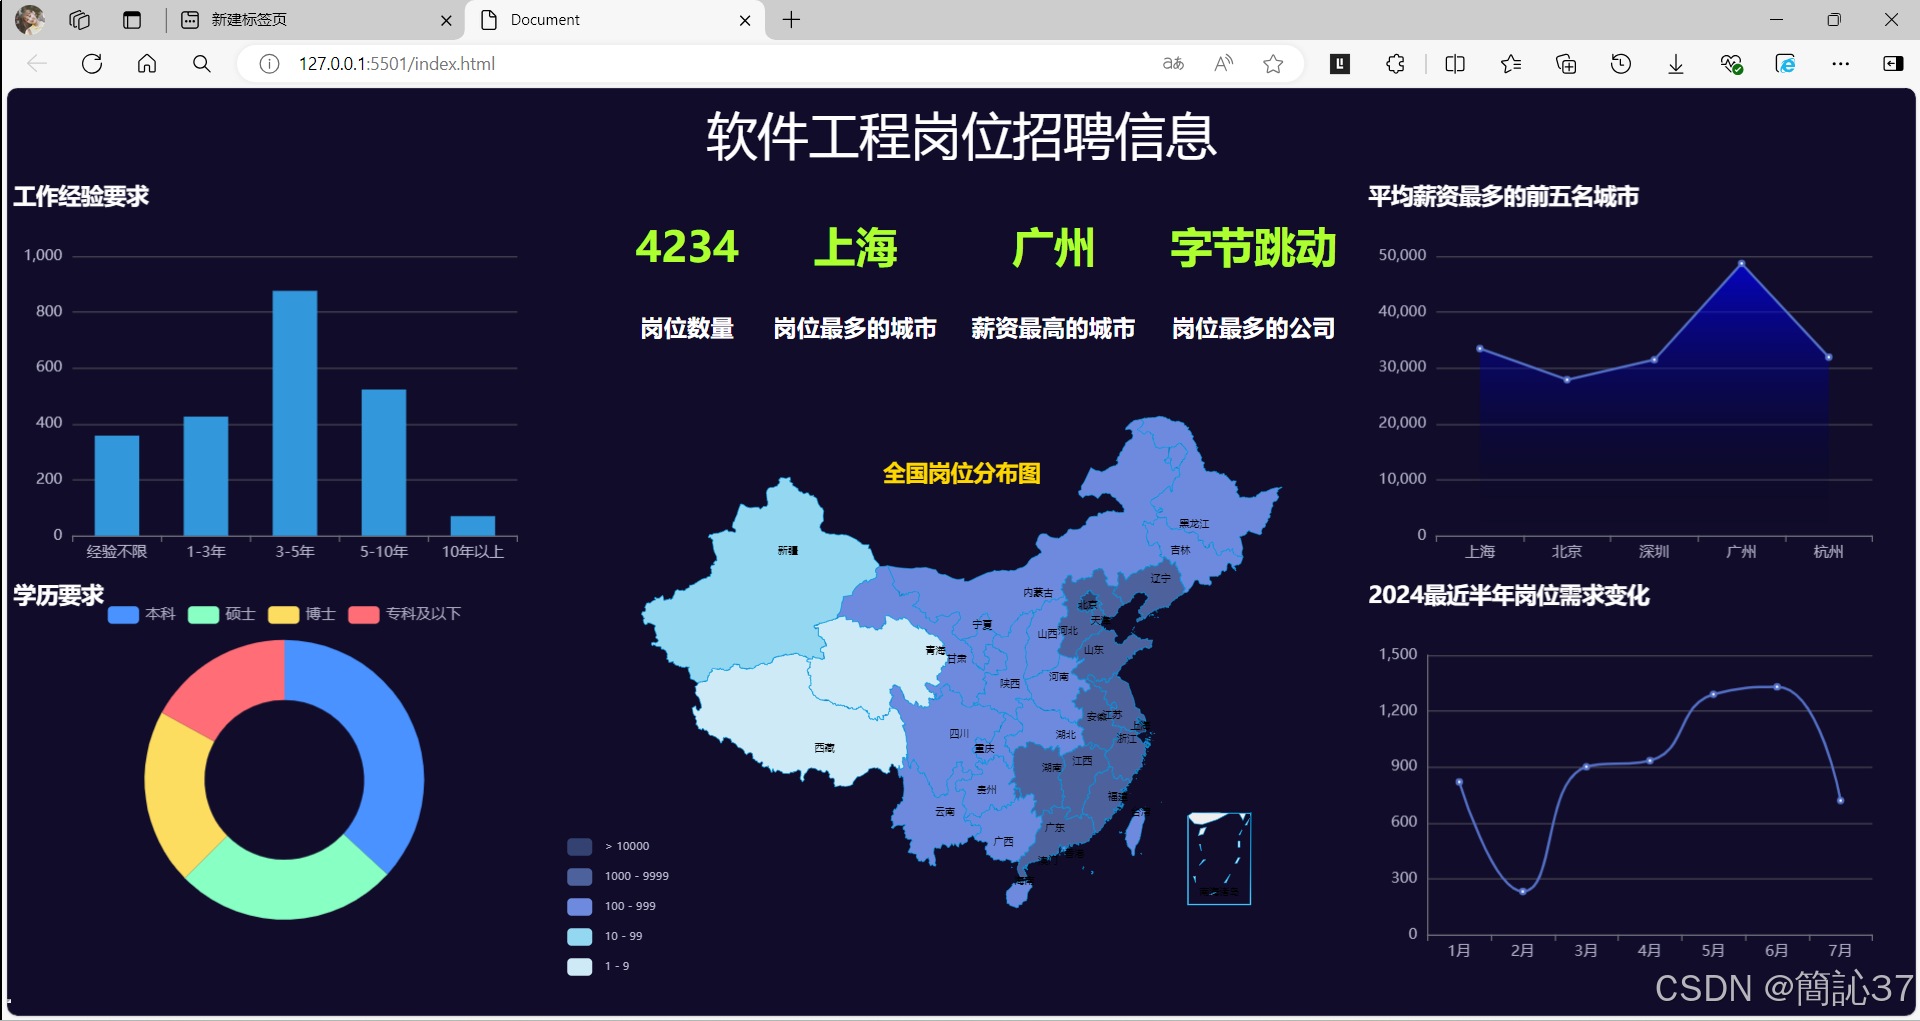Open the Collections icon in toolbar
1920x1021 pixels.
pos(1566,64)
